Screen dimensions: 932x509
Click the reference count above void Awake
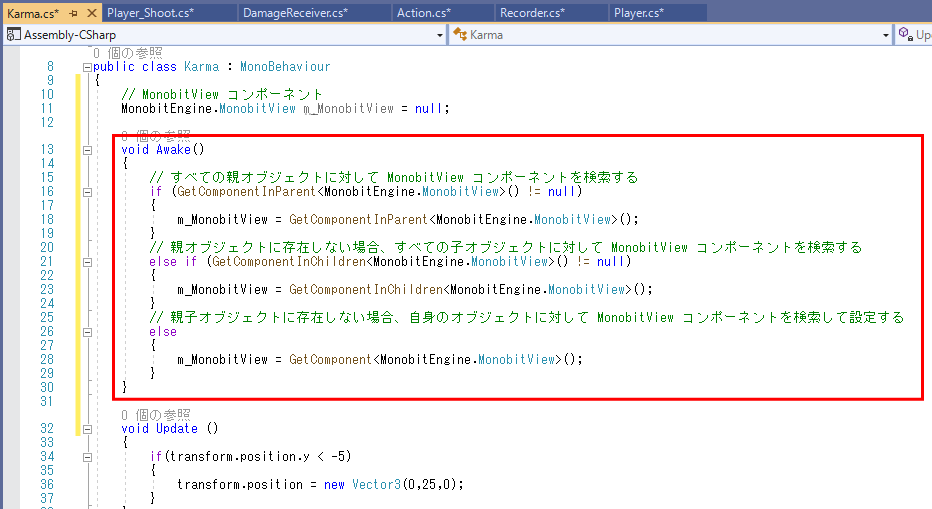click(x=156, y=136)
